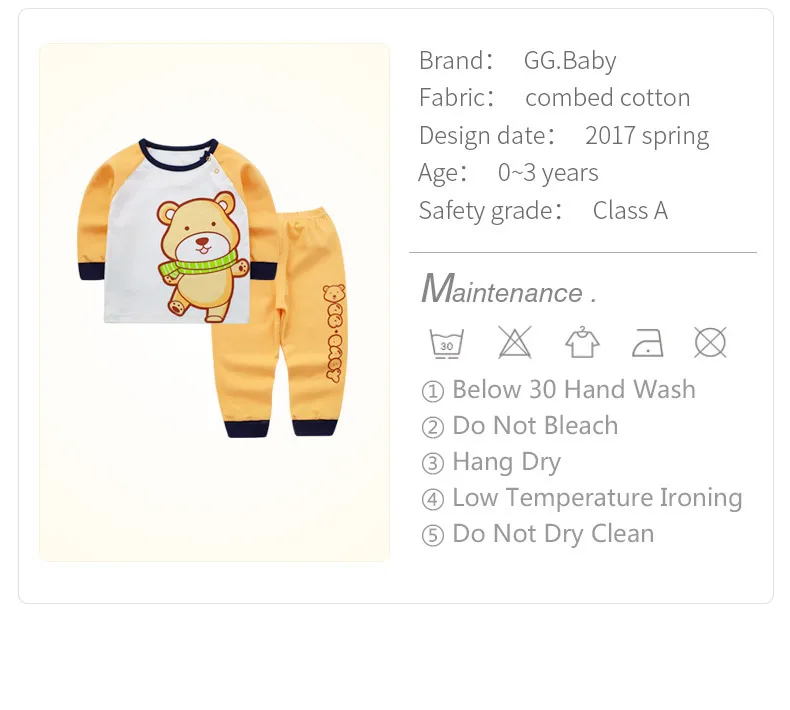Click the 30-degree hand wash icon
This screenshot has height=710, width=790.
[446, 344]
